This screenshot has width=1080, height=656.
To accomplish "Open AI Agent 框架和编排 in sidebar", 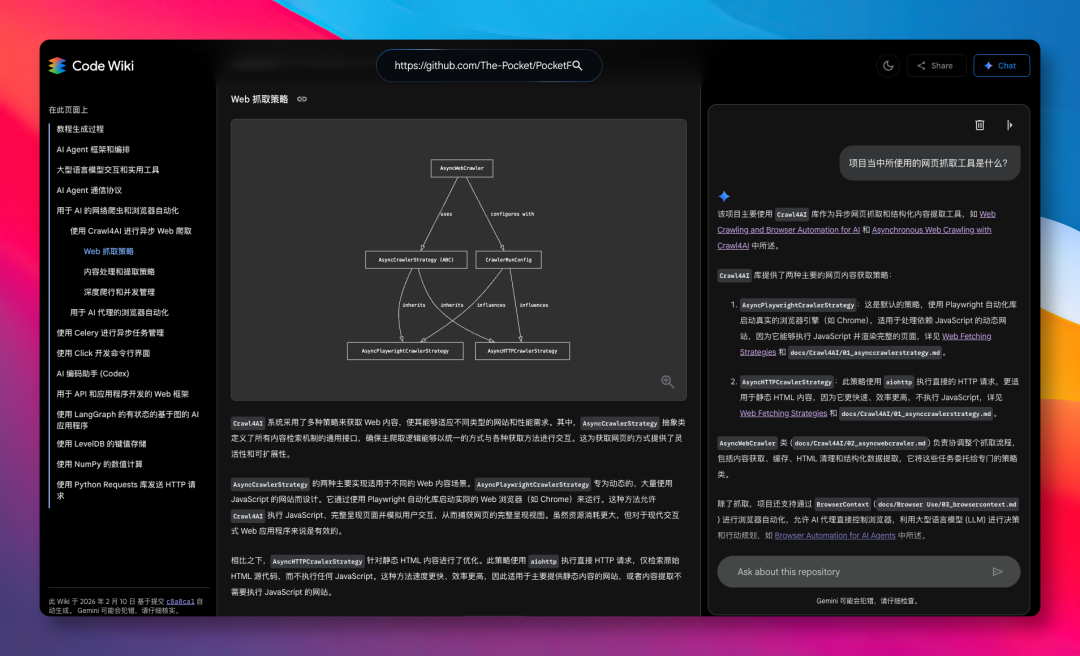I will pos(93,150).
